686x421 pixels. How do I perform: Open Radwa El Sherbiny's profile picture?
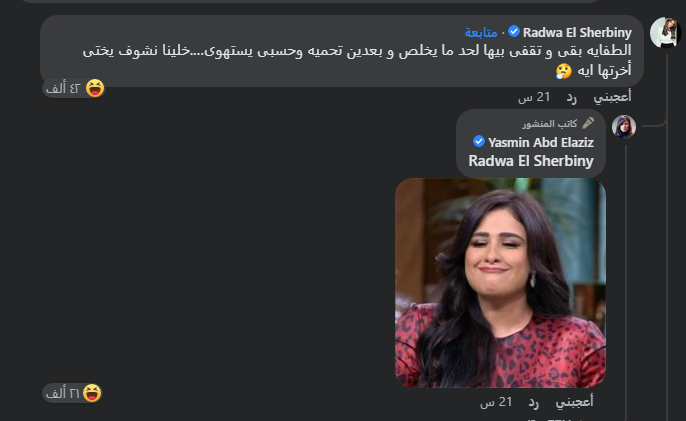point(665,32)
